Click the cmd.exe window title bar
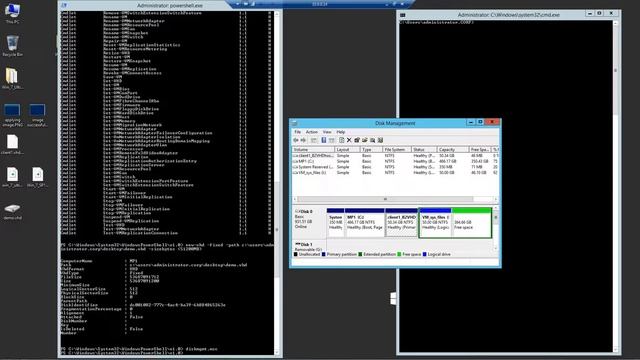This screenshot has height=360, width=640. 508,14
